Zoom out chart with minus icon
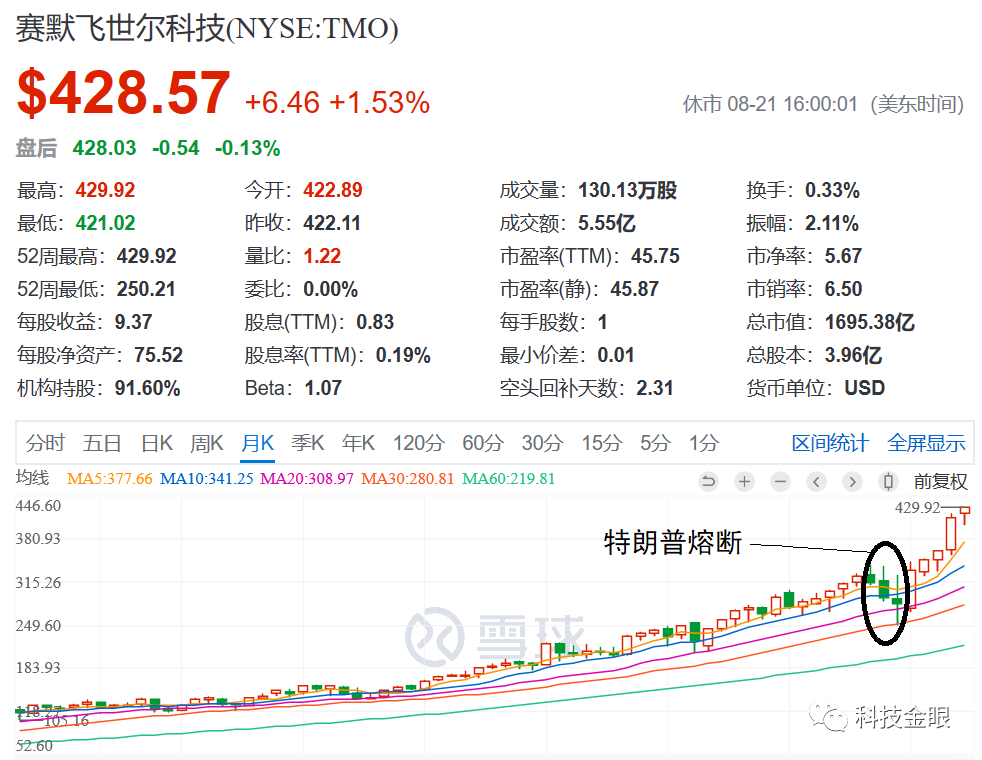The width and height of the screenshot is (982, 760). pos(780,481)
